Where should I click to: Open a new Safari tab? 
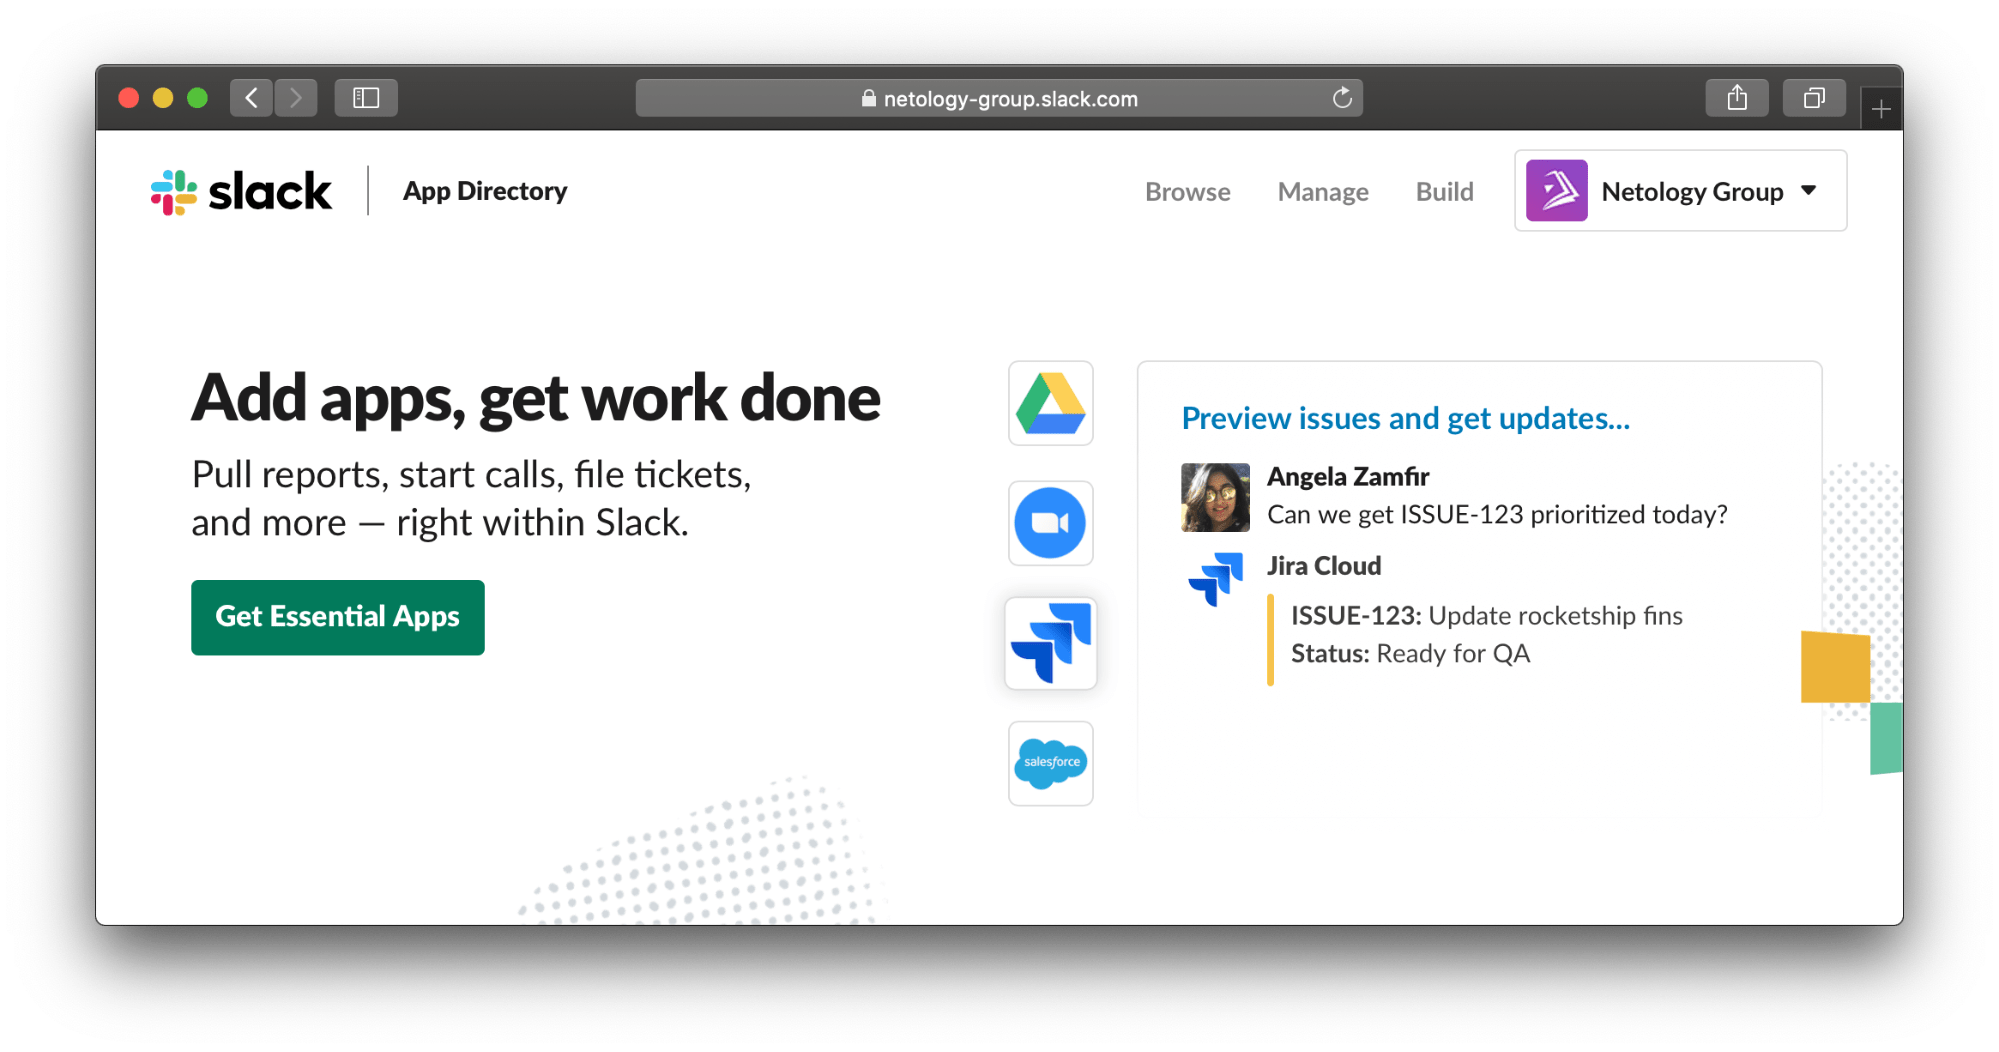click(x=1881, y=107)
